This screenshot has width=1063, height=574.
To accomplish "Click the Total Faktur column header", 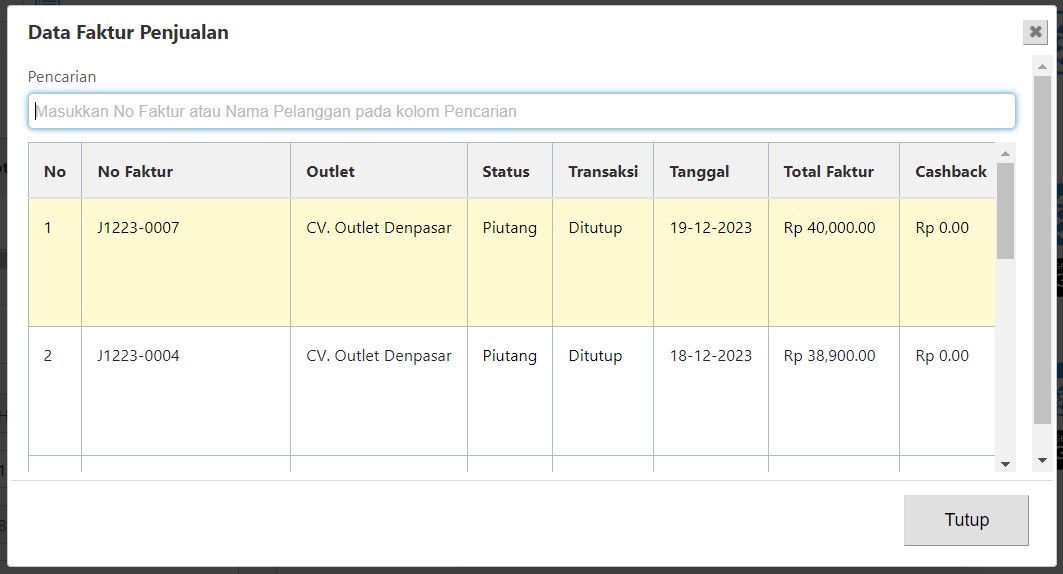I will 828,172.
